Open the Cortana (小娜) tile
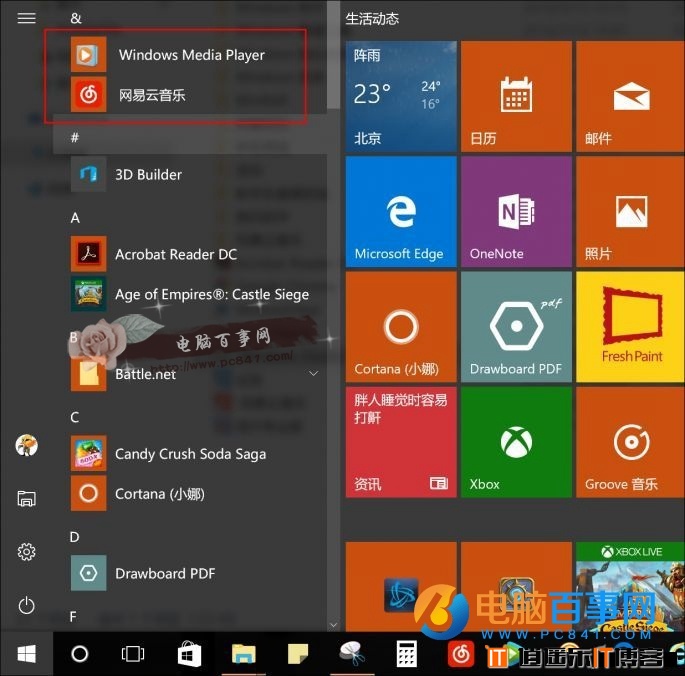685x676 pixels. click(401, 327)
